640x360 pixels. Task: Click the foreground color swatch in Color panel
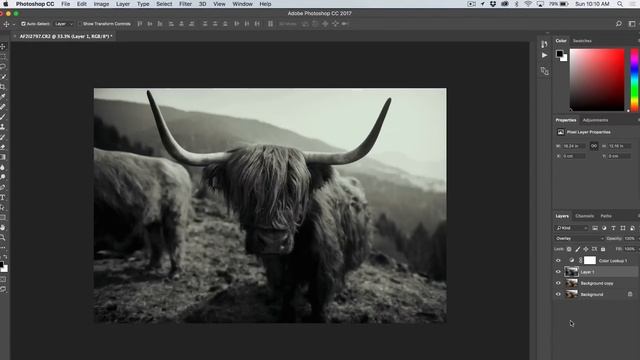559,53
